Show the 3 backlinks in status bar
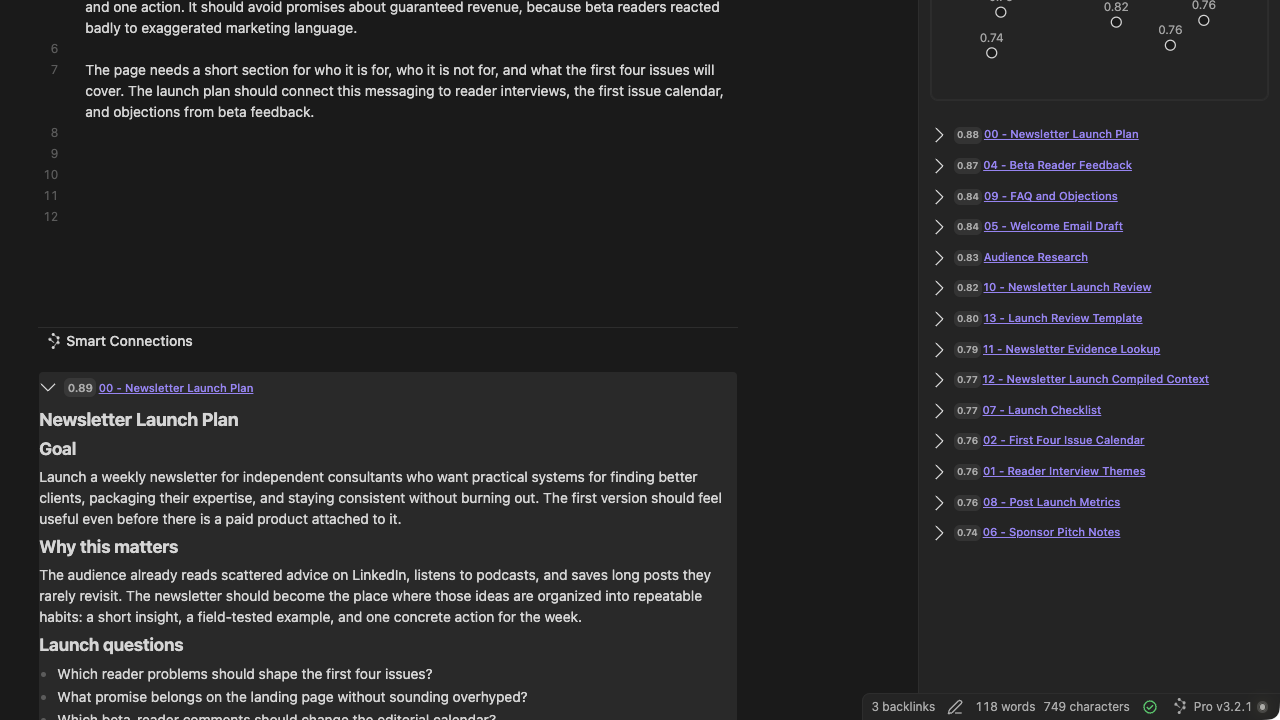The height and width of the screenshot is (720, 1280). point(903,707)
